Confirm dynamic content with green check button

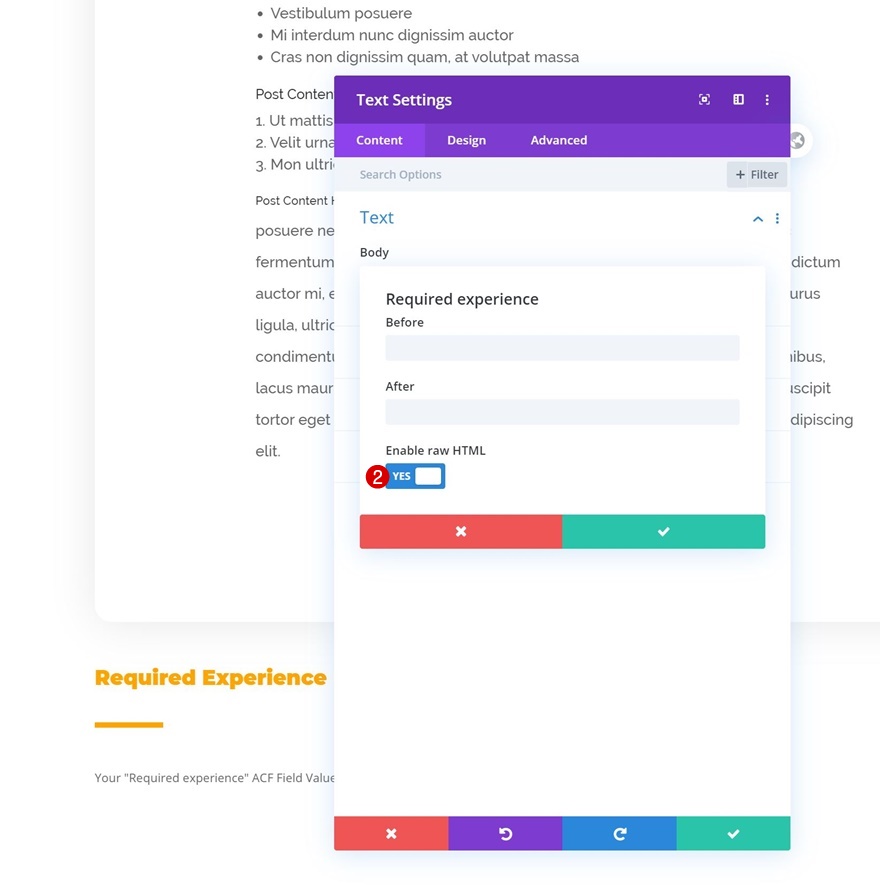point(663,532)
